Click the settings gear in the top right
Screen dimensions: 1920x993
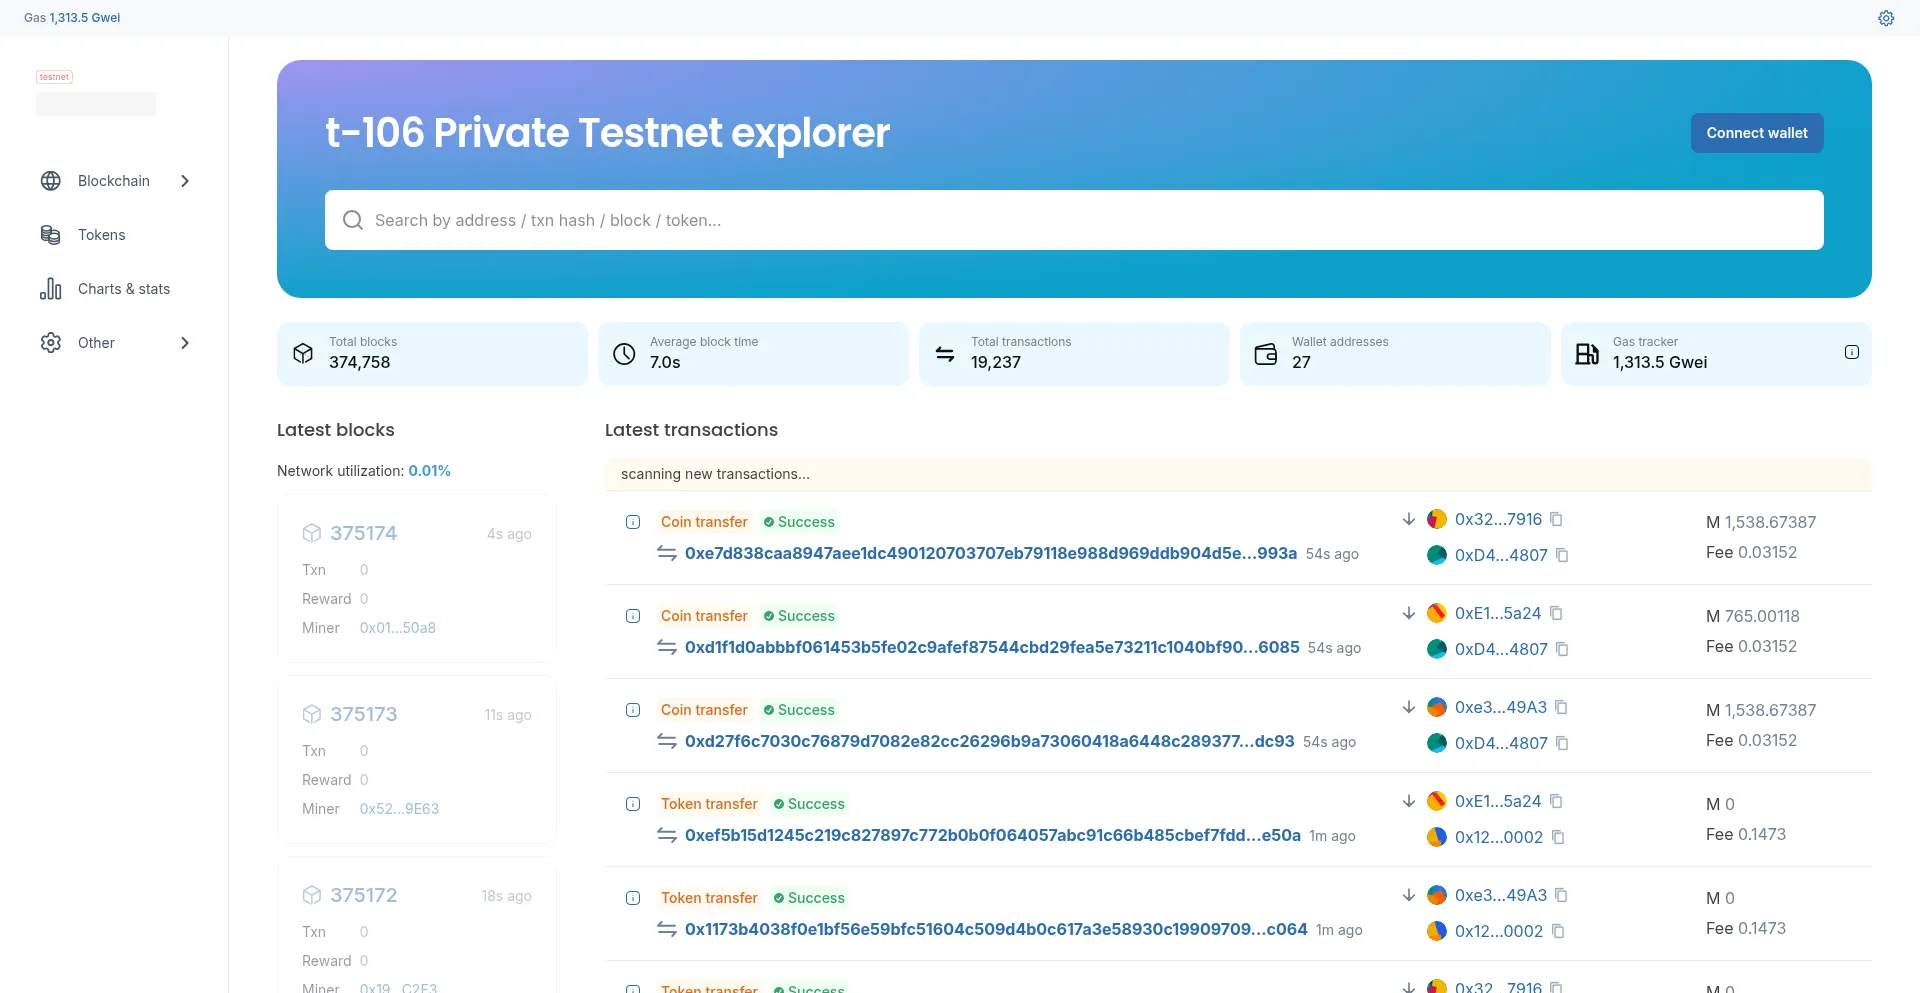click(1887, 18)
